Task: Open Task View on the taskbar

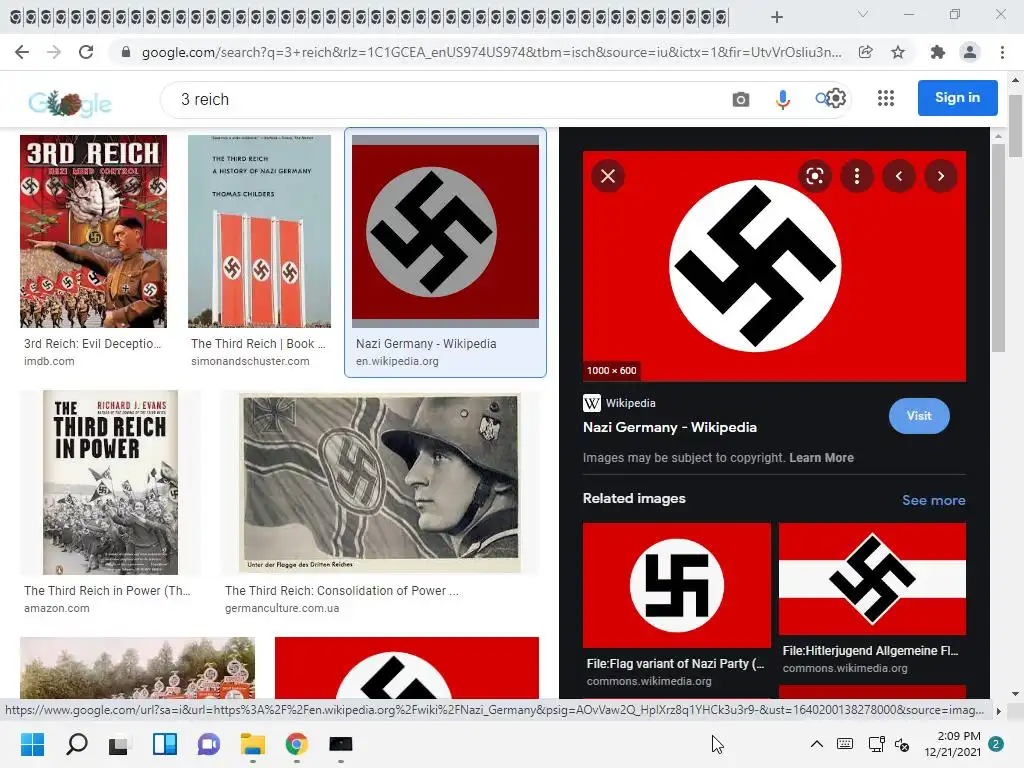Action: point(120,744)
